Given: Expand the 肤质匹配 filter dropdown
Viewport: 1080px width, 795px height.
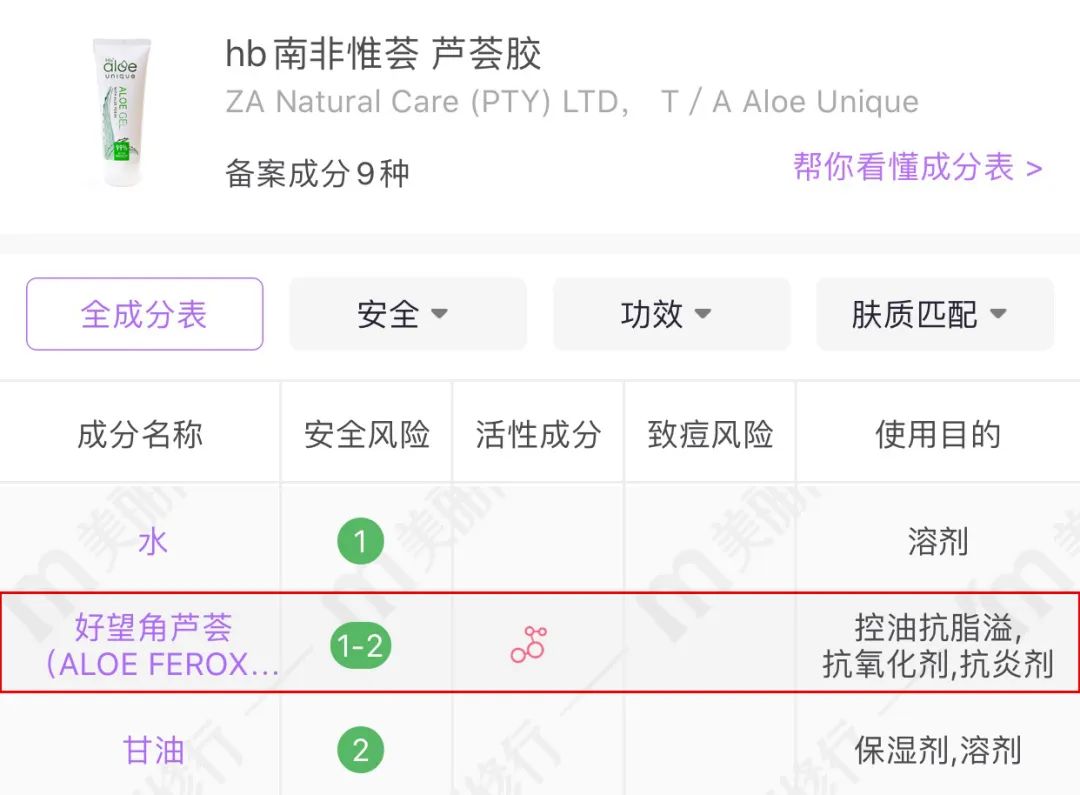Looking at the screenshot, I should pyautogui.click(x=935, y=314).
